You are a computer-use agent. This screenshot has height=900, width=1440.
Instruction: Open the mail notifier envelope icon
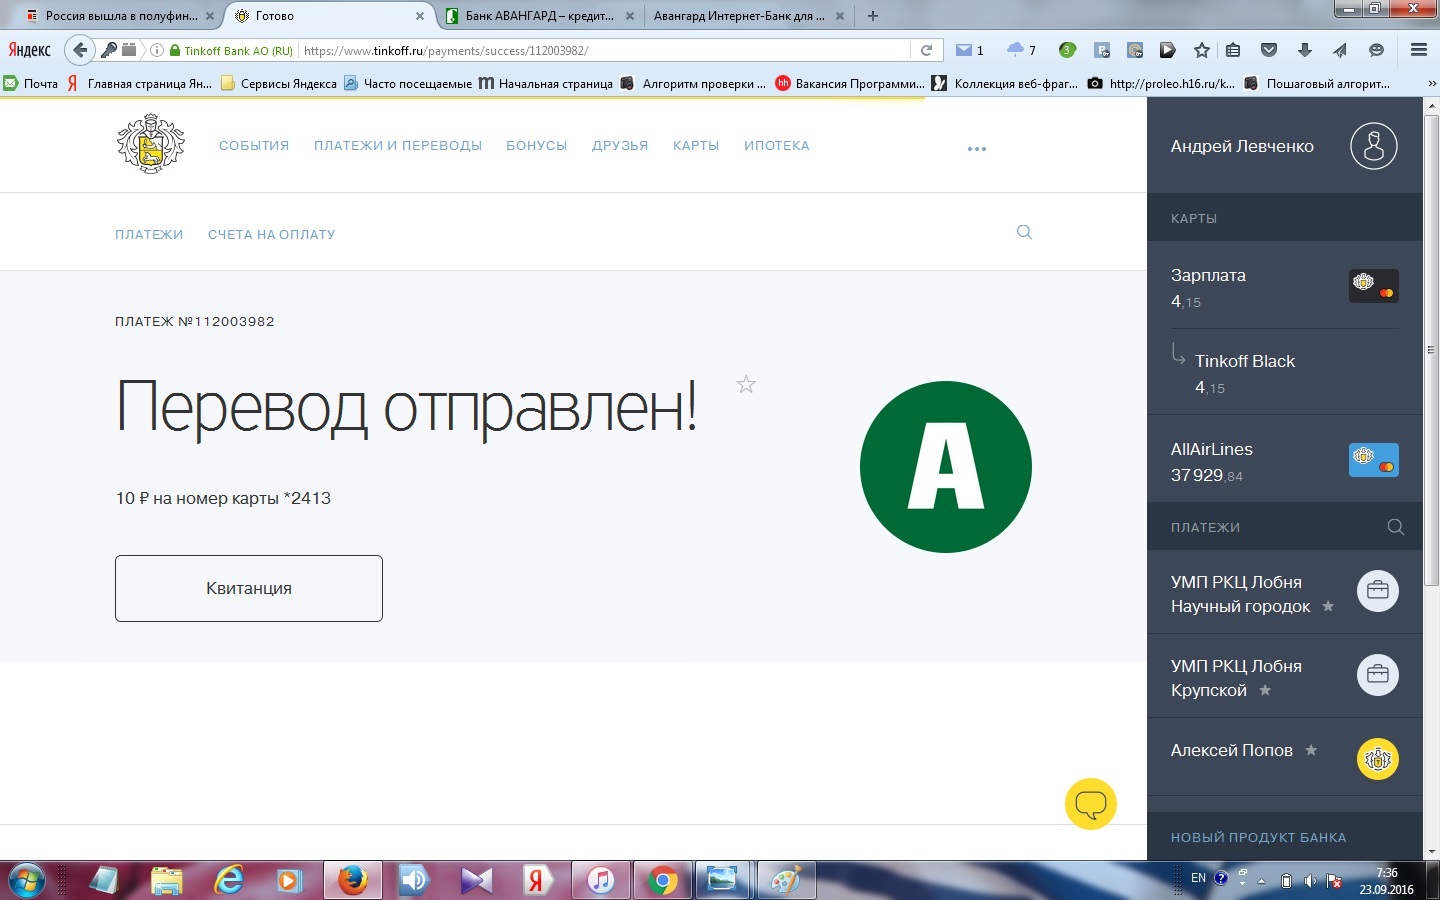(964, 50)
